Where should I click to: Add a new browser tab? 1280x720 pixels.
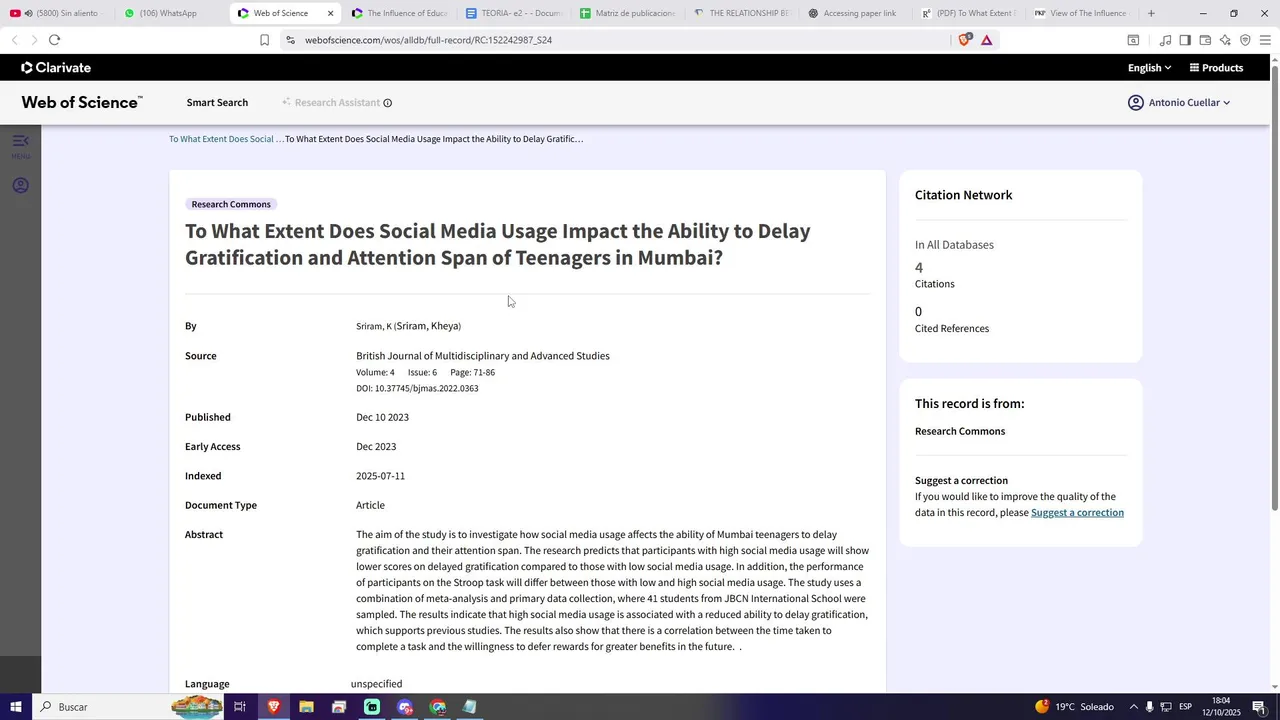point(1151,13)
